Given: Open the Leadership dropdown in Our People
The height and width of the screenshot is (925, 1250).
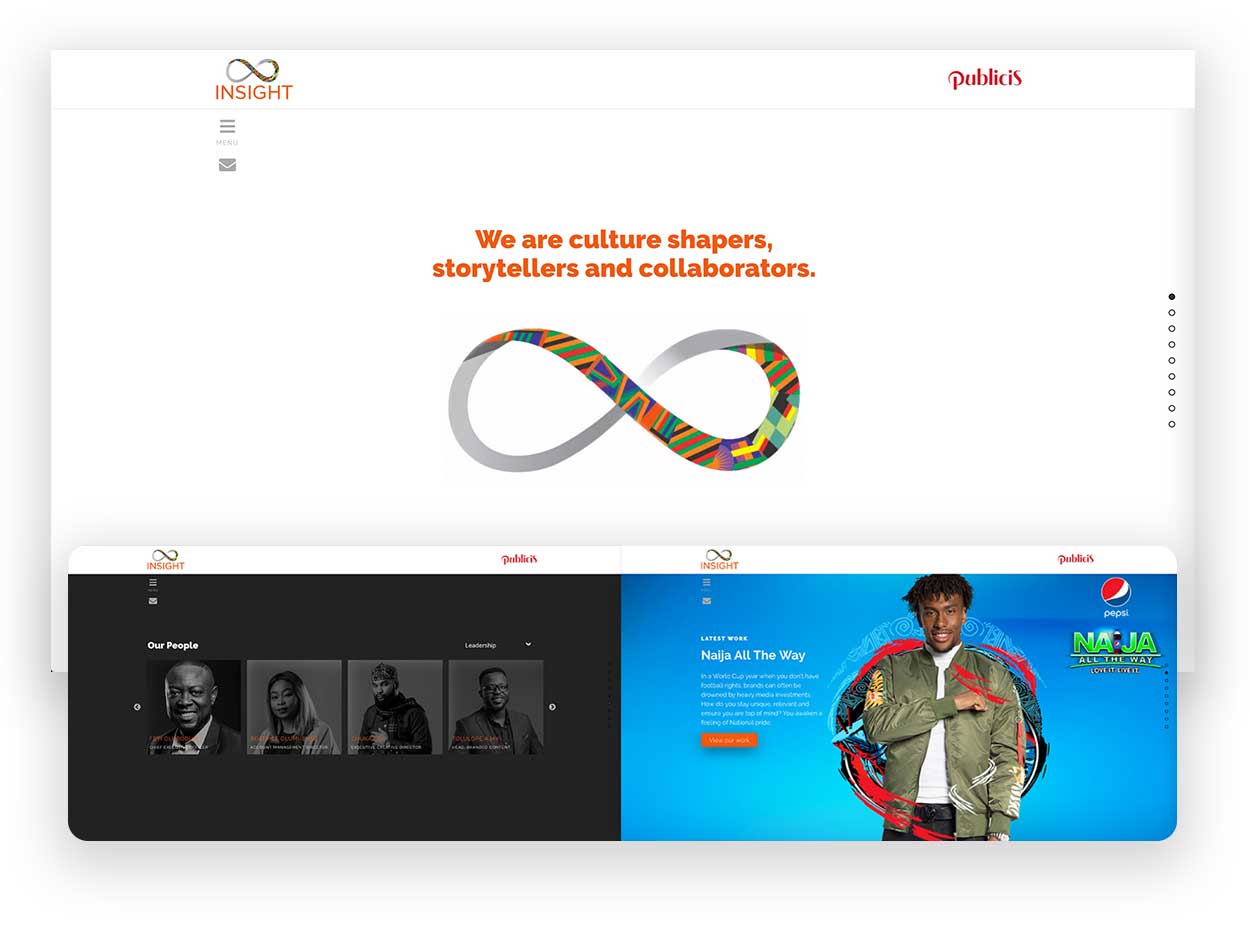Looking at the screenshot, I should (497, 645).
